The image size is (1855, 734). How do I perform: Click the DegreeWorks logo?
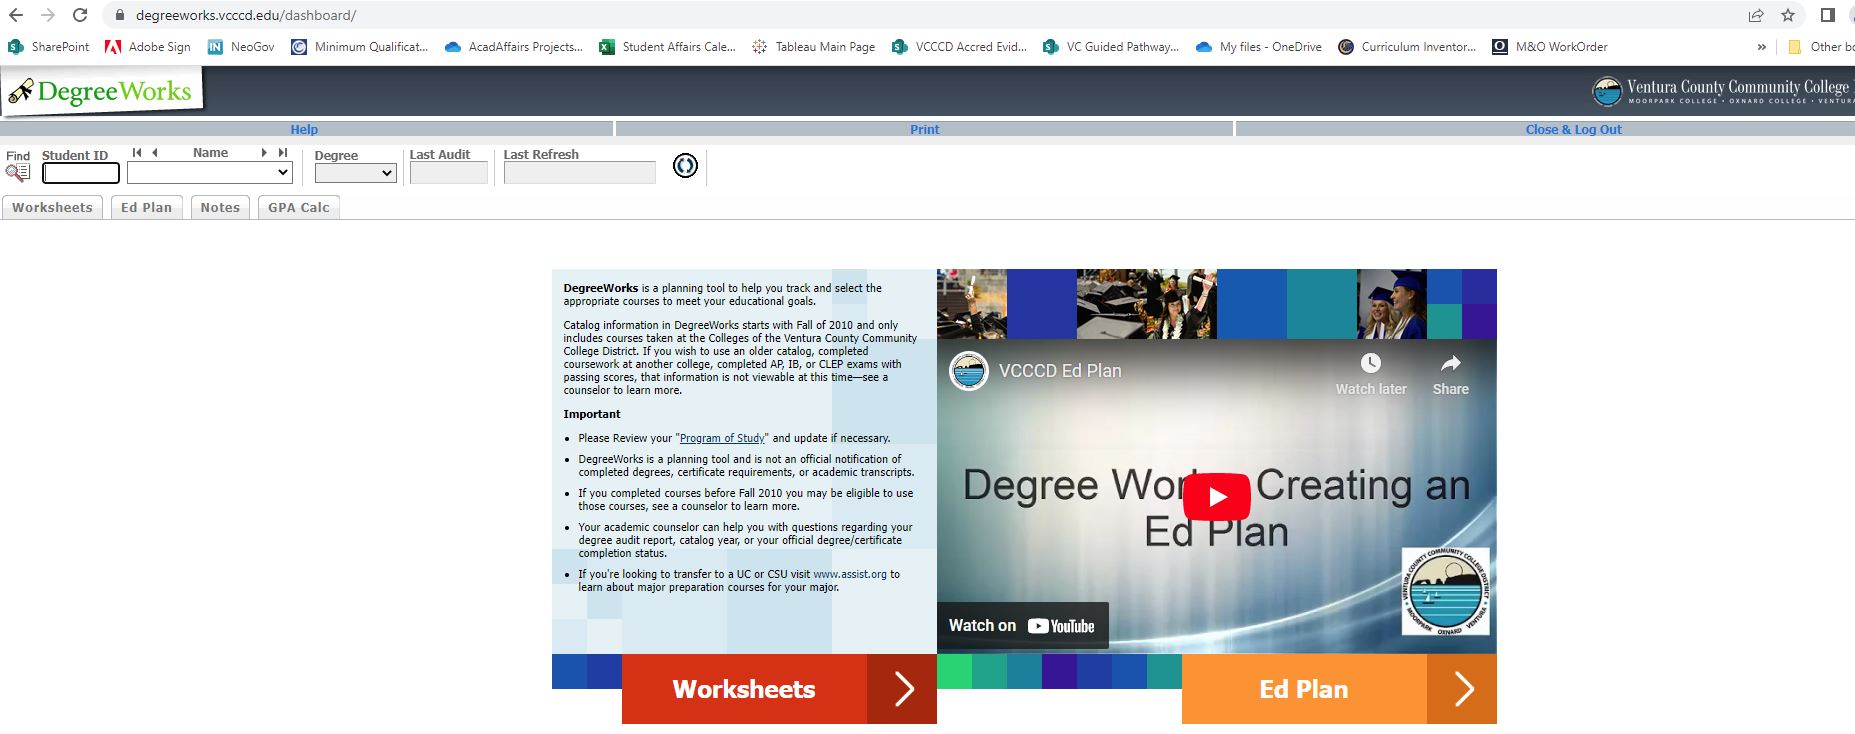(x=101, y=92)
